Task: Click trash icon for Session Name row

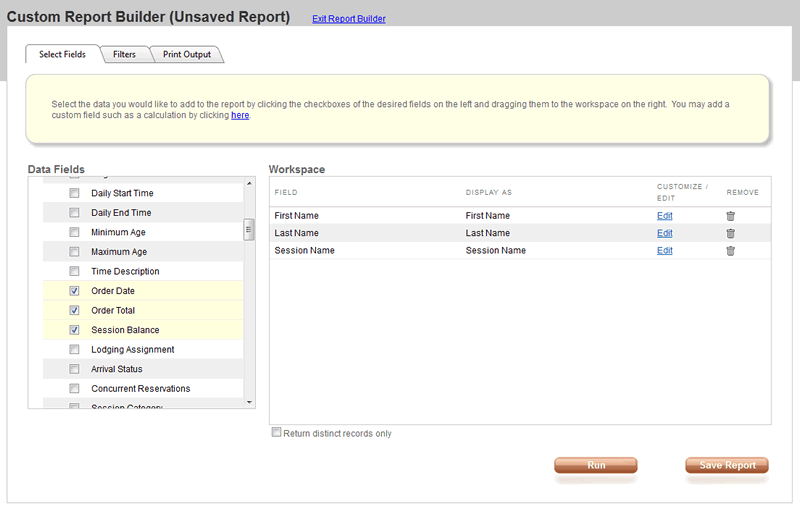Action: coord(730,251)
